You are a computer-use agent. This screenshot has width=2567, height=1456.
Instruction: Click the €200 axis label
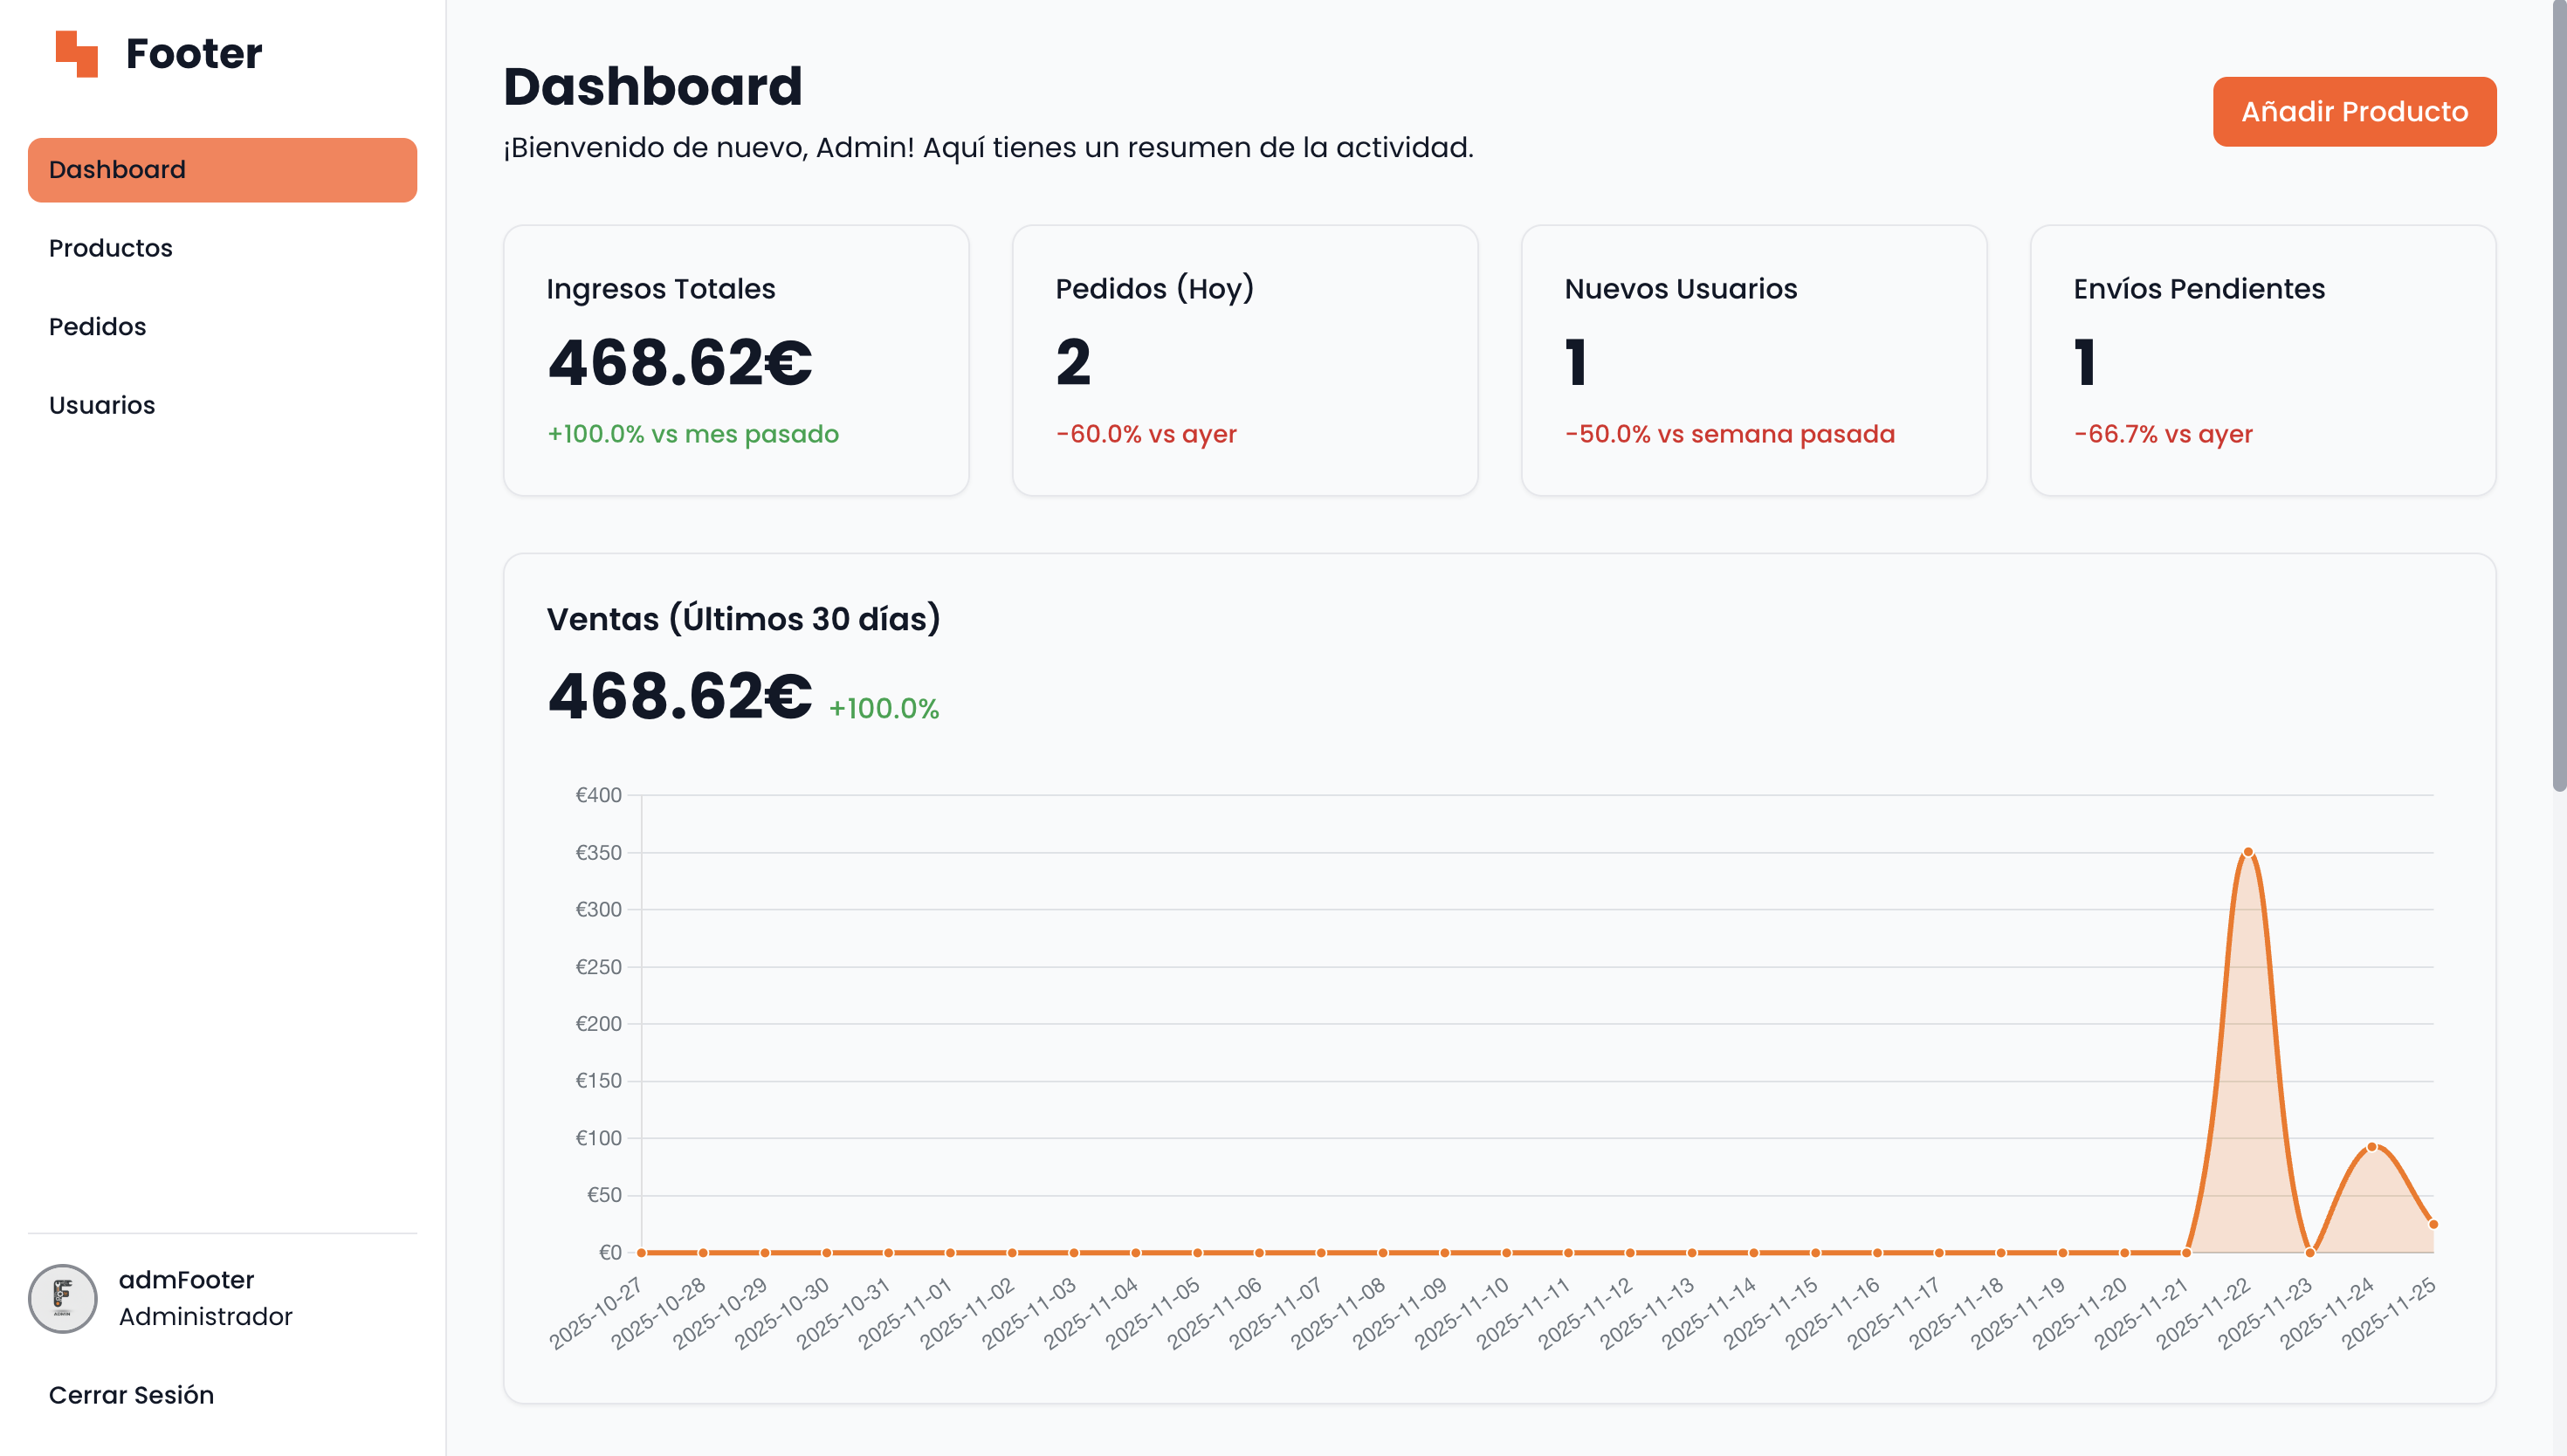click(598, 1024)
